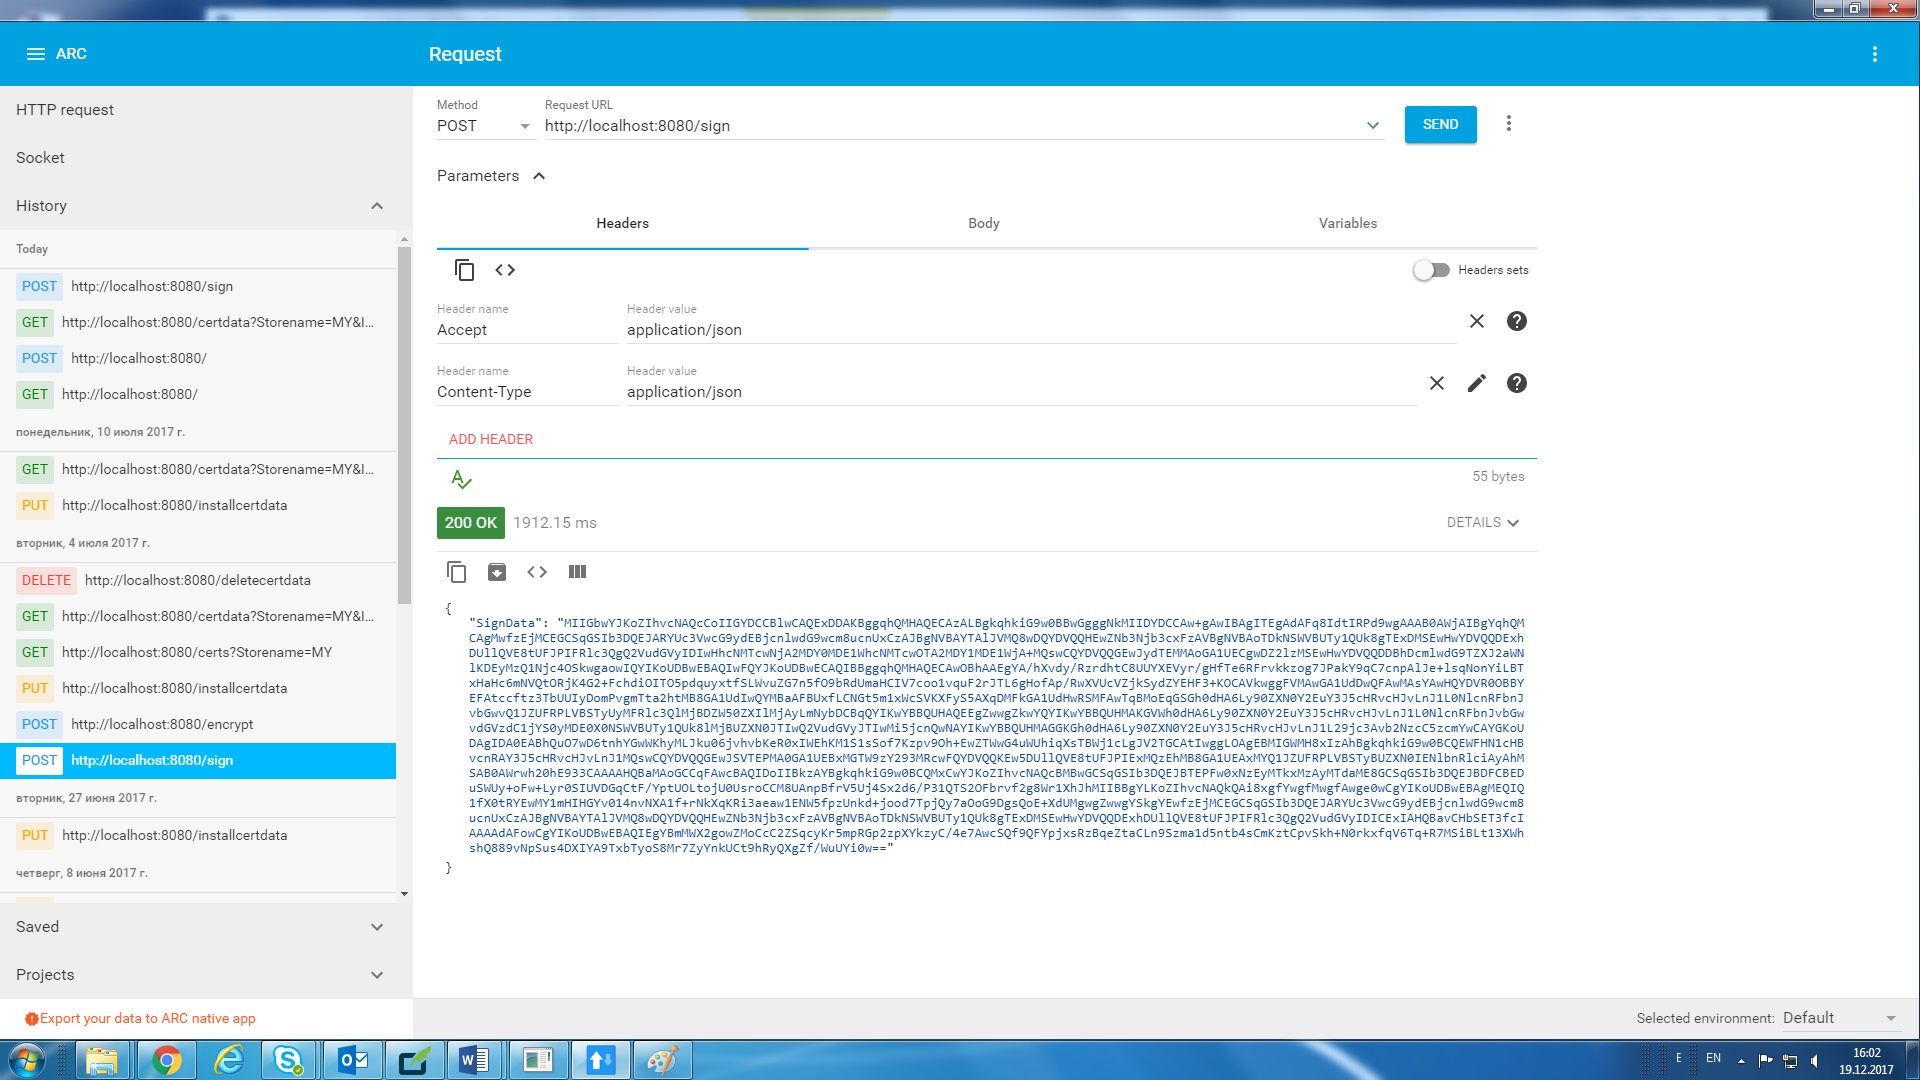Open the DELETE deletecertdata history entry
The image size is (1920, 1080).
pos(197,580)
